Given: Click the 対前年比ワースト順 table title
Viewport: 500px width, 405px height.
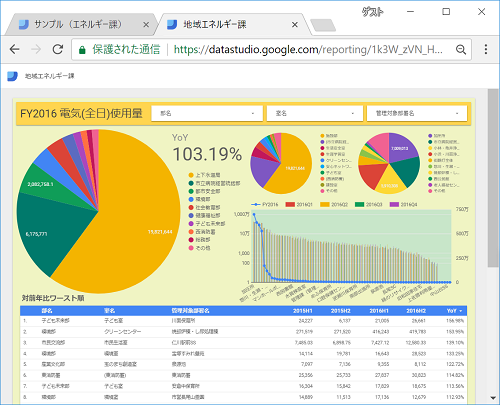Looking at the screenshot, I should tap(53, 298).
